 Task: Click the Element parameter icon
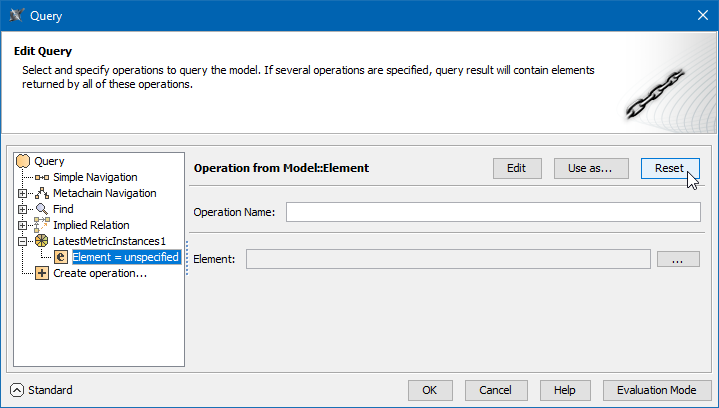click(x=61, y=257)
